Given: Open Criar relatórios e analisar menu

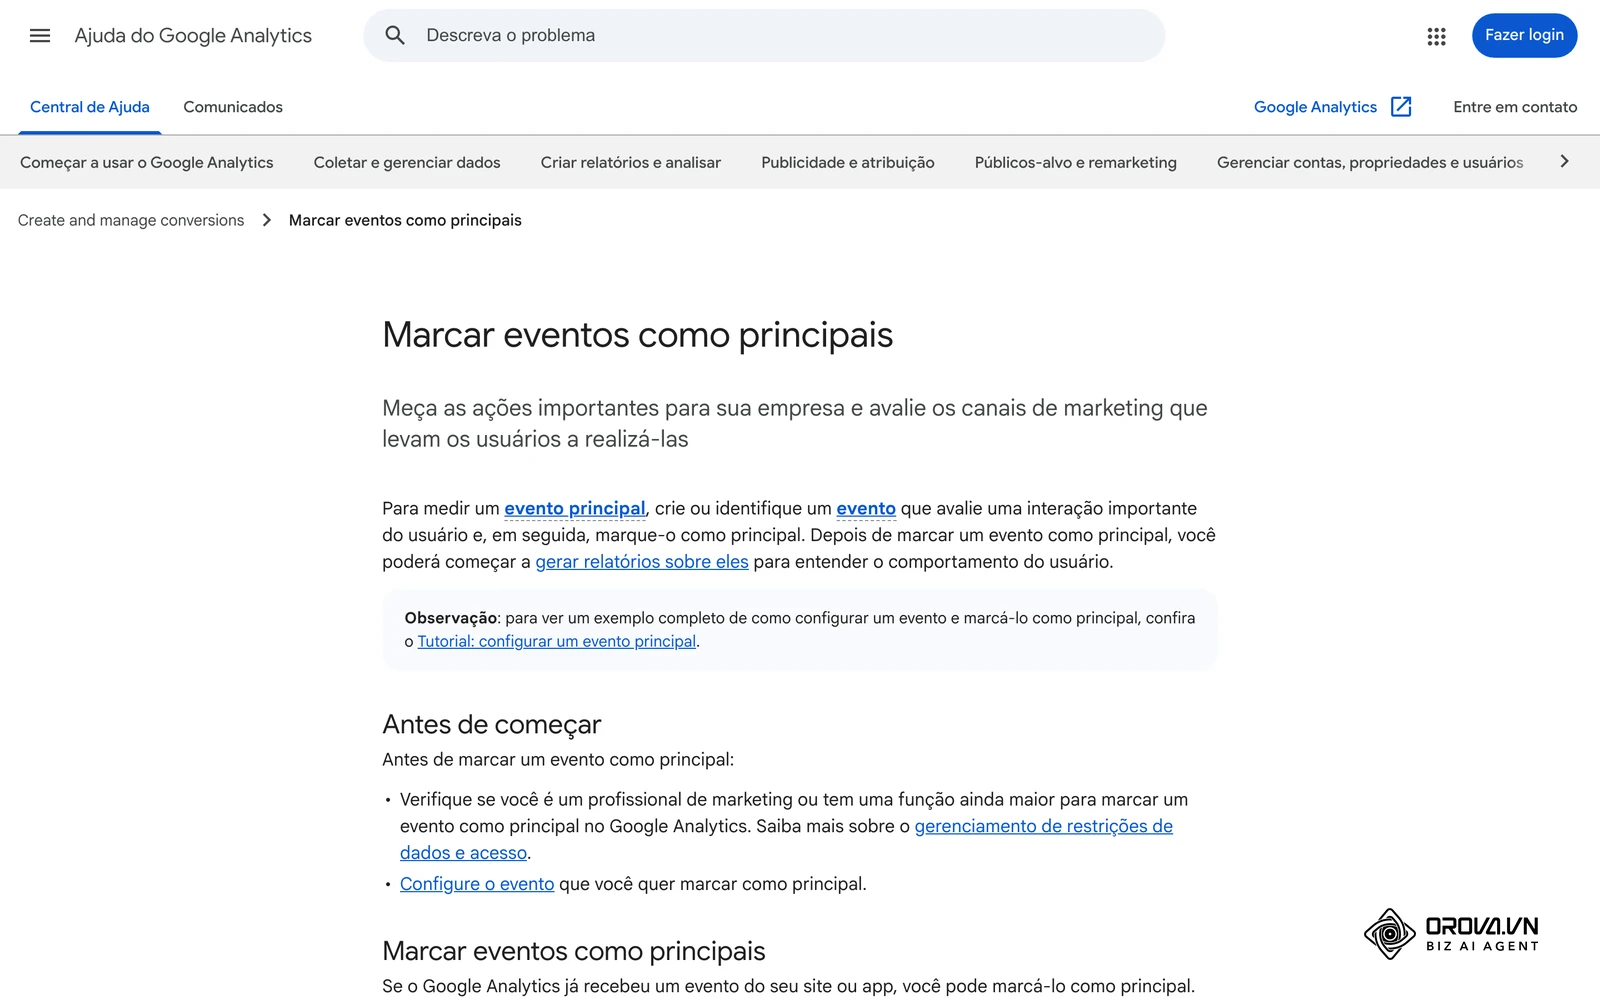Looking at the screenshot, I should click(x=631, y=162).
